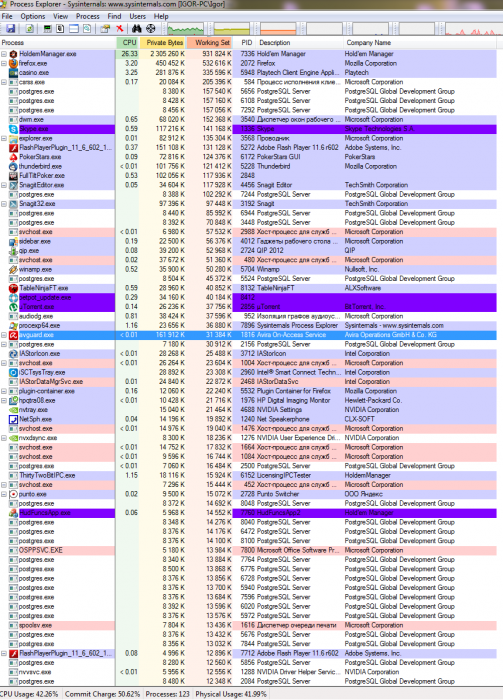Screen dimensions: 503x700
Task: Open the Options menu
Action: 33,17
